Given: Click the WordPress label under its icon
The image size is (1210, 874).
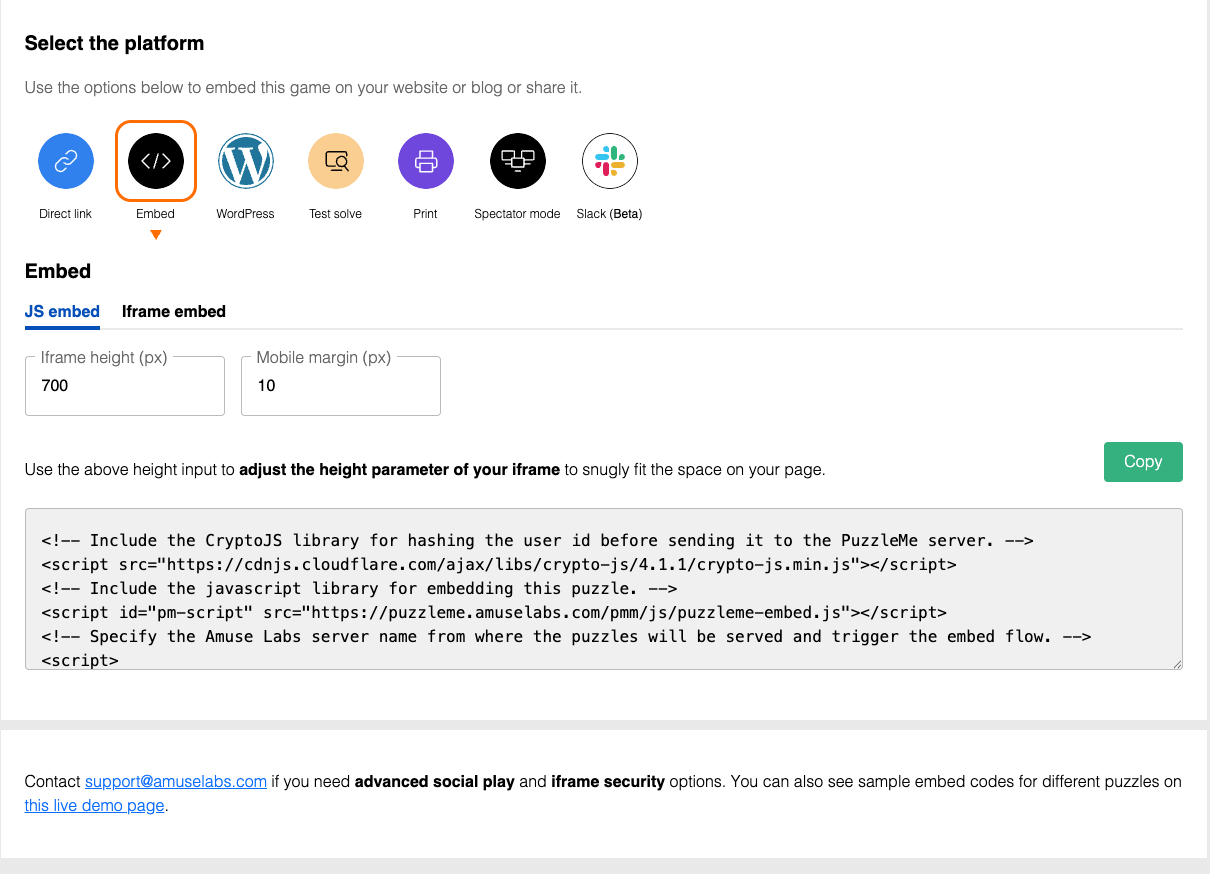Looking at the screenshot, I should (246, 214).
